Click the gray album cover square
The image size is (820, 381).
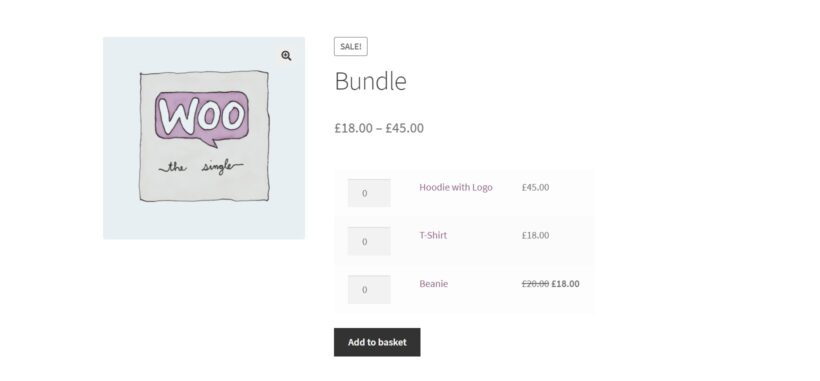click(x=204, y=136)
